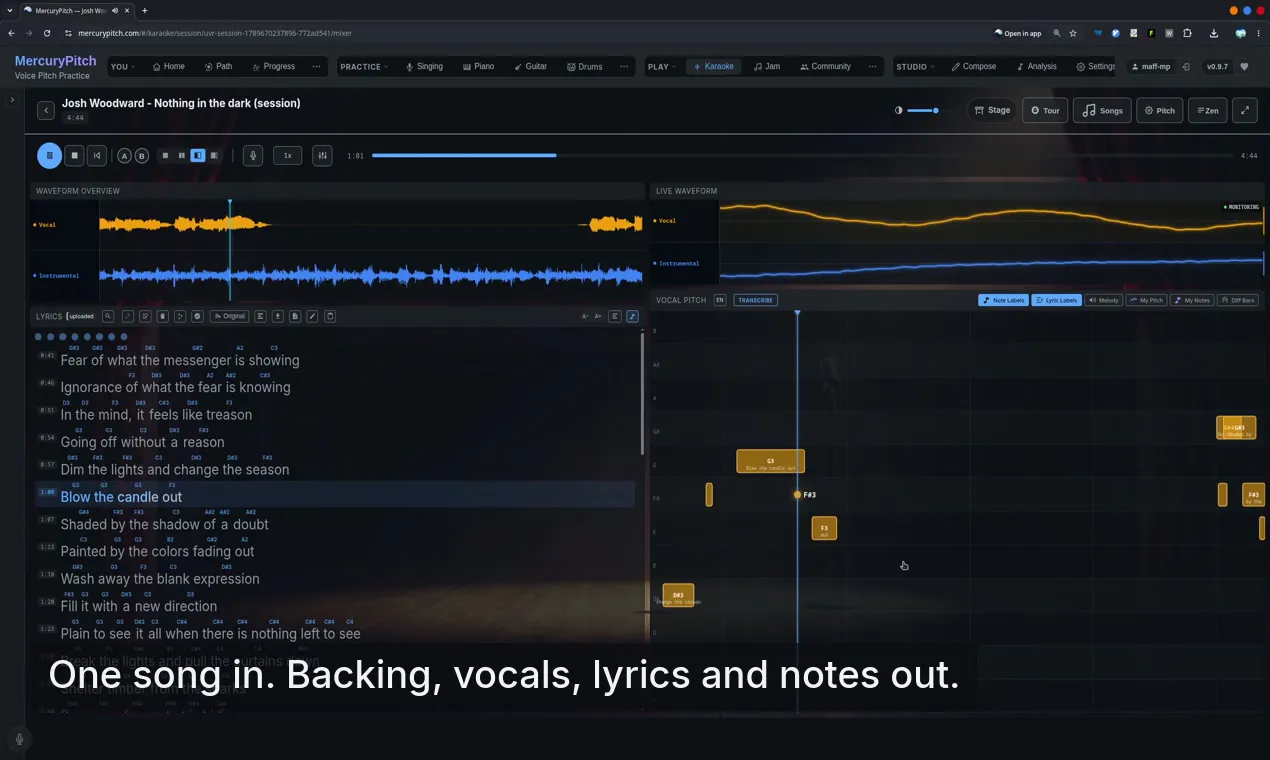Enable the My Notes overlay
The image size is (1270, 760).
tap(1192, 300)
